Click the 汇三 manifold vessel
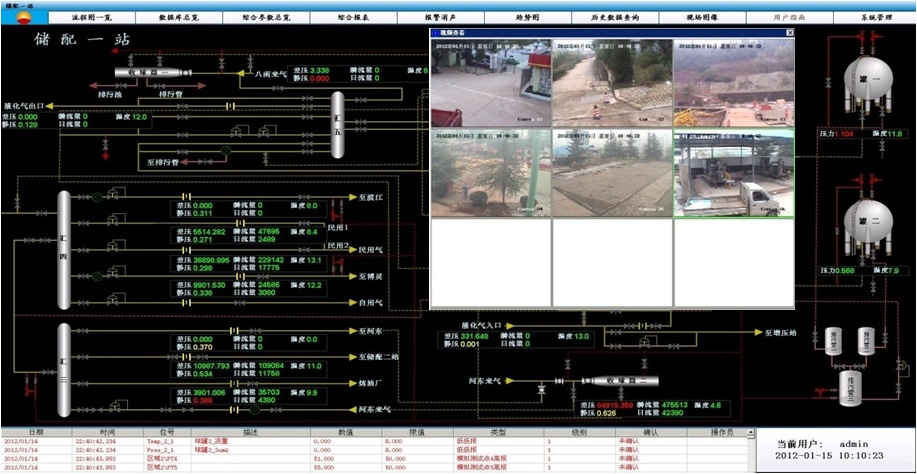 click(x=64, y=369)
